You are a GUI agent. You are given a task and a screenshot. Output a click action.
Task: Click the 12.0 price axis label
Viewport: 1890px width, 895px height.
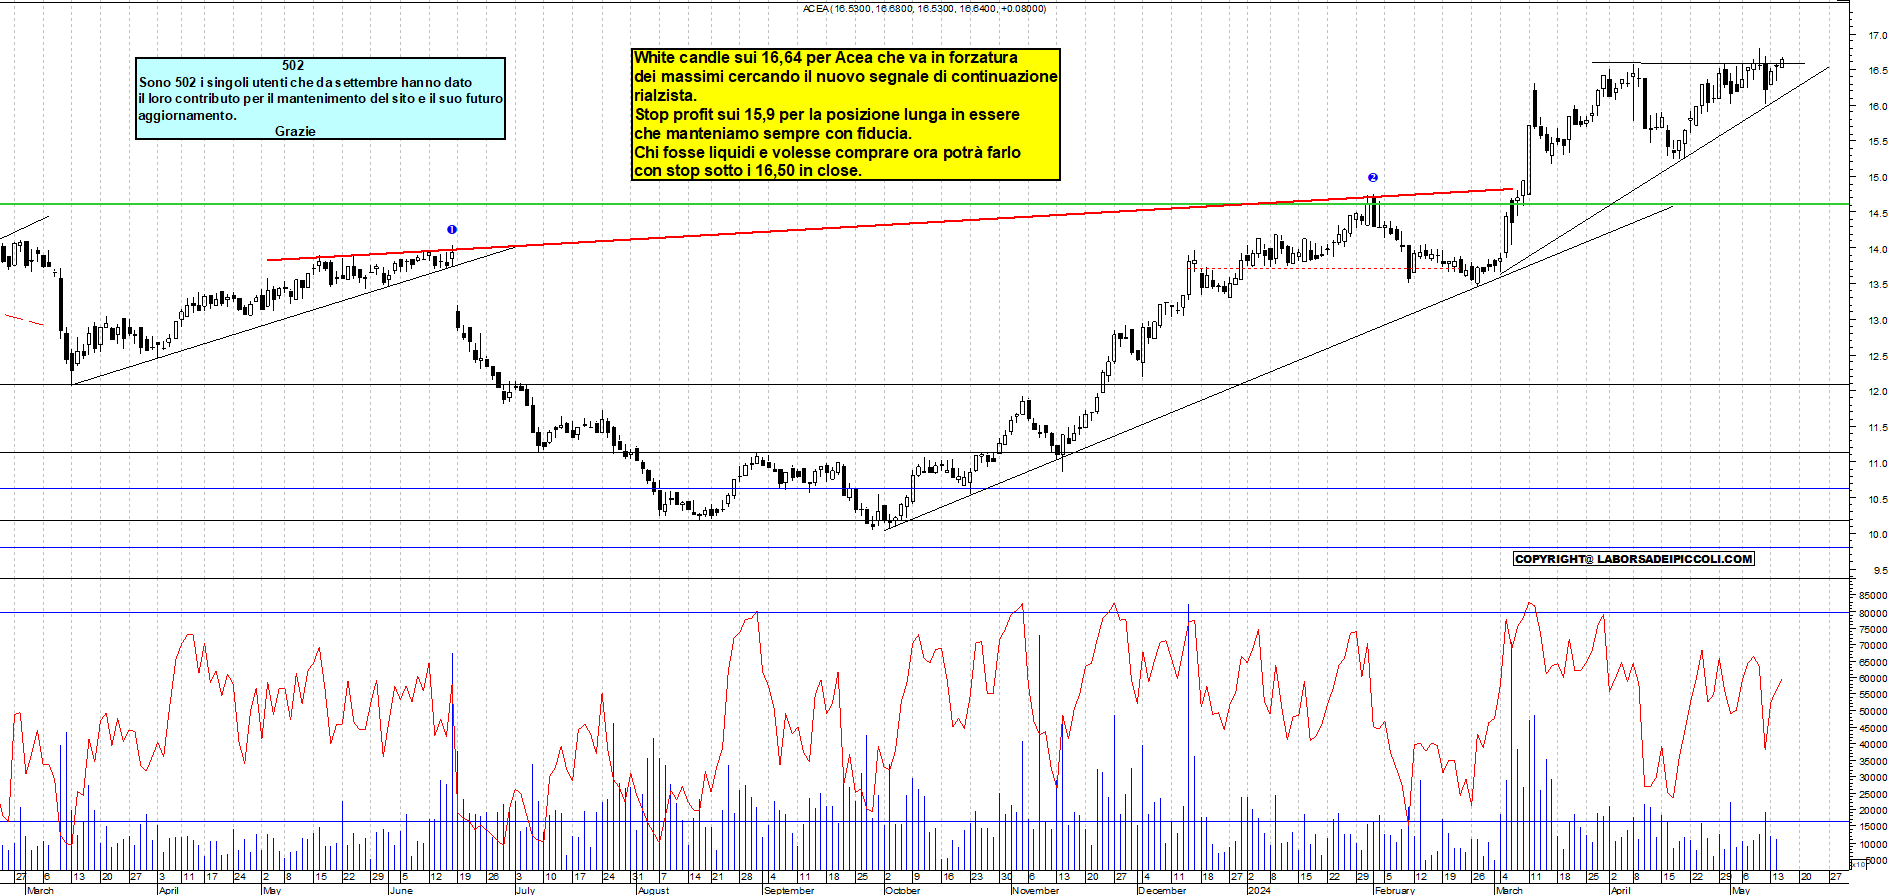1877,392
